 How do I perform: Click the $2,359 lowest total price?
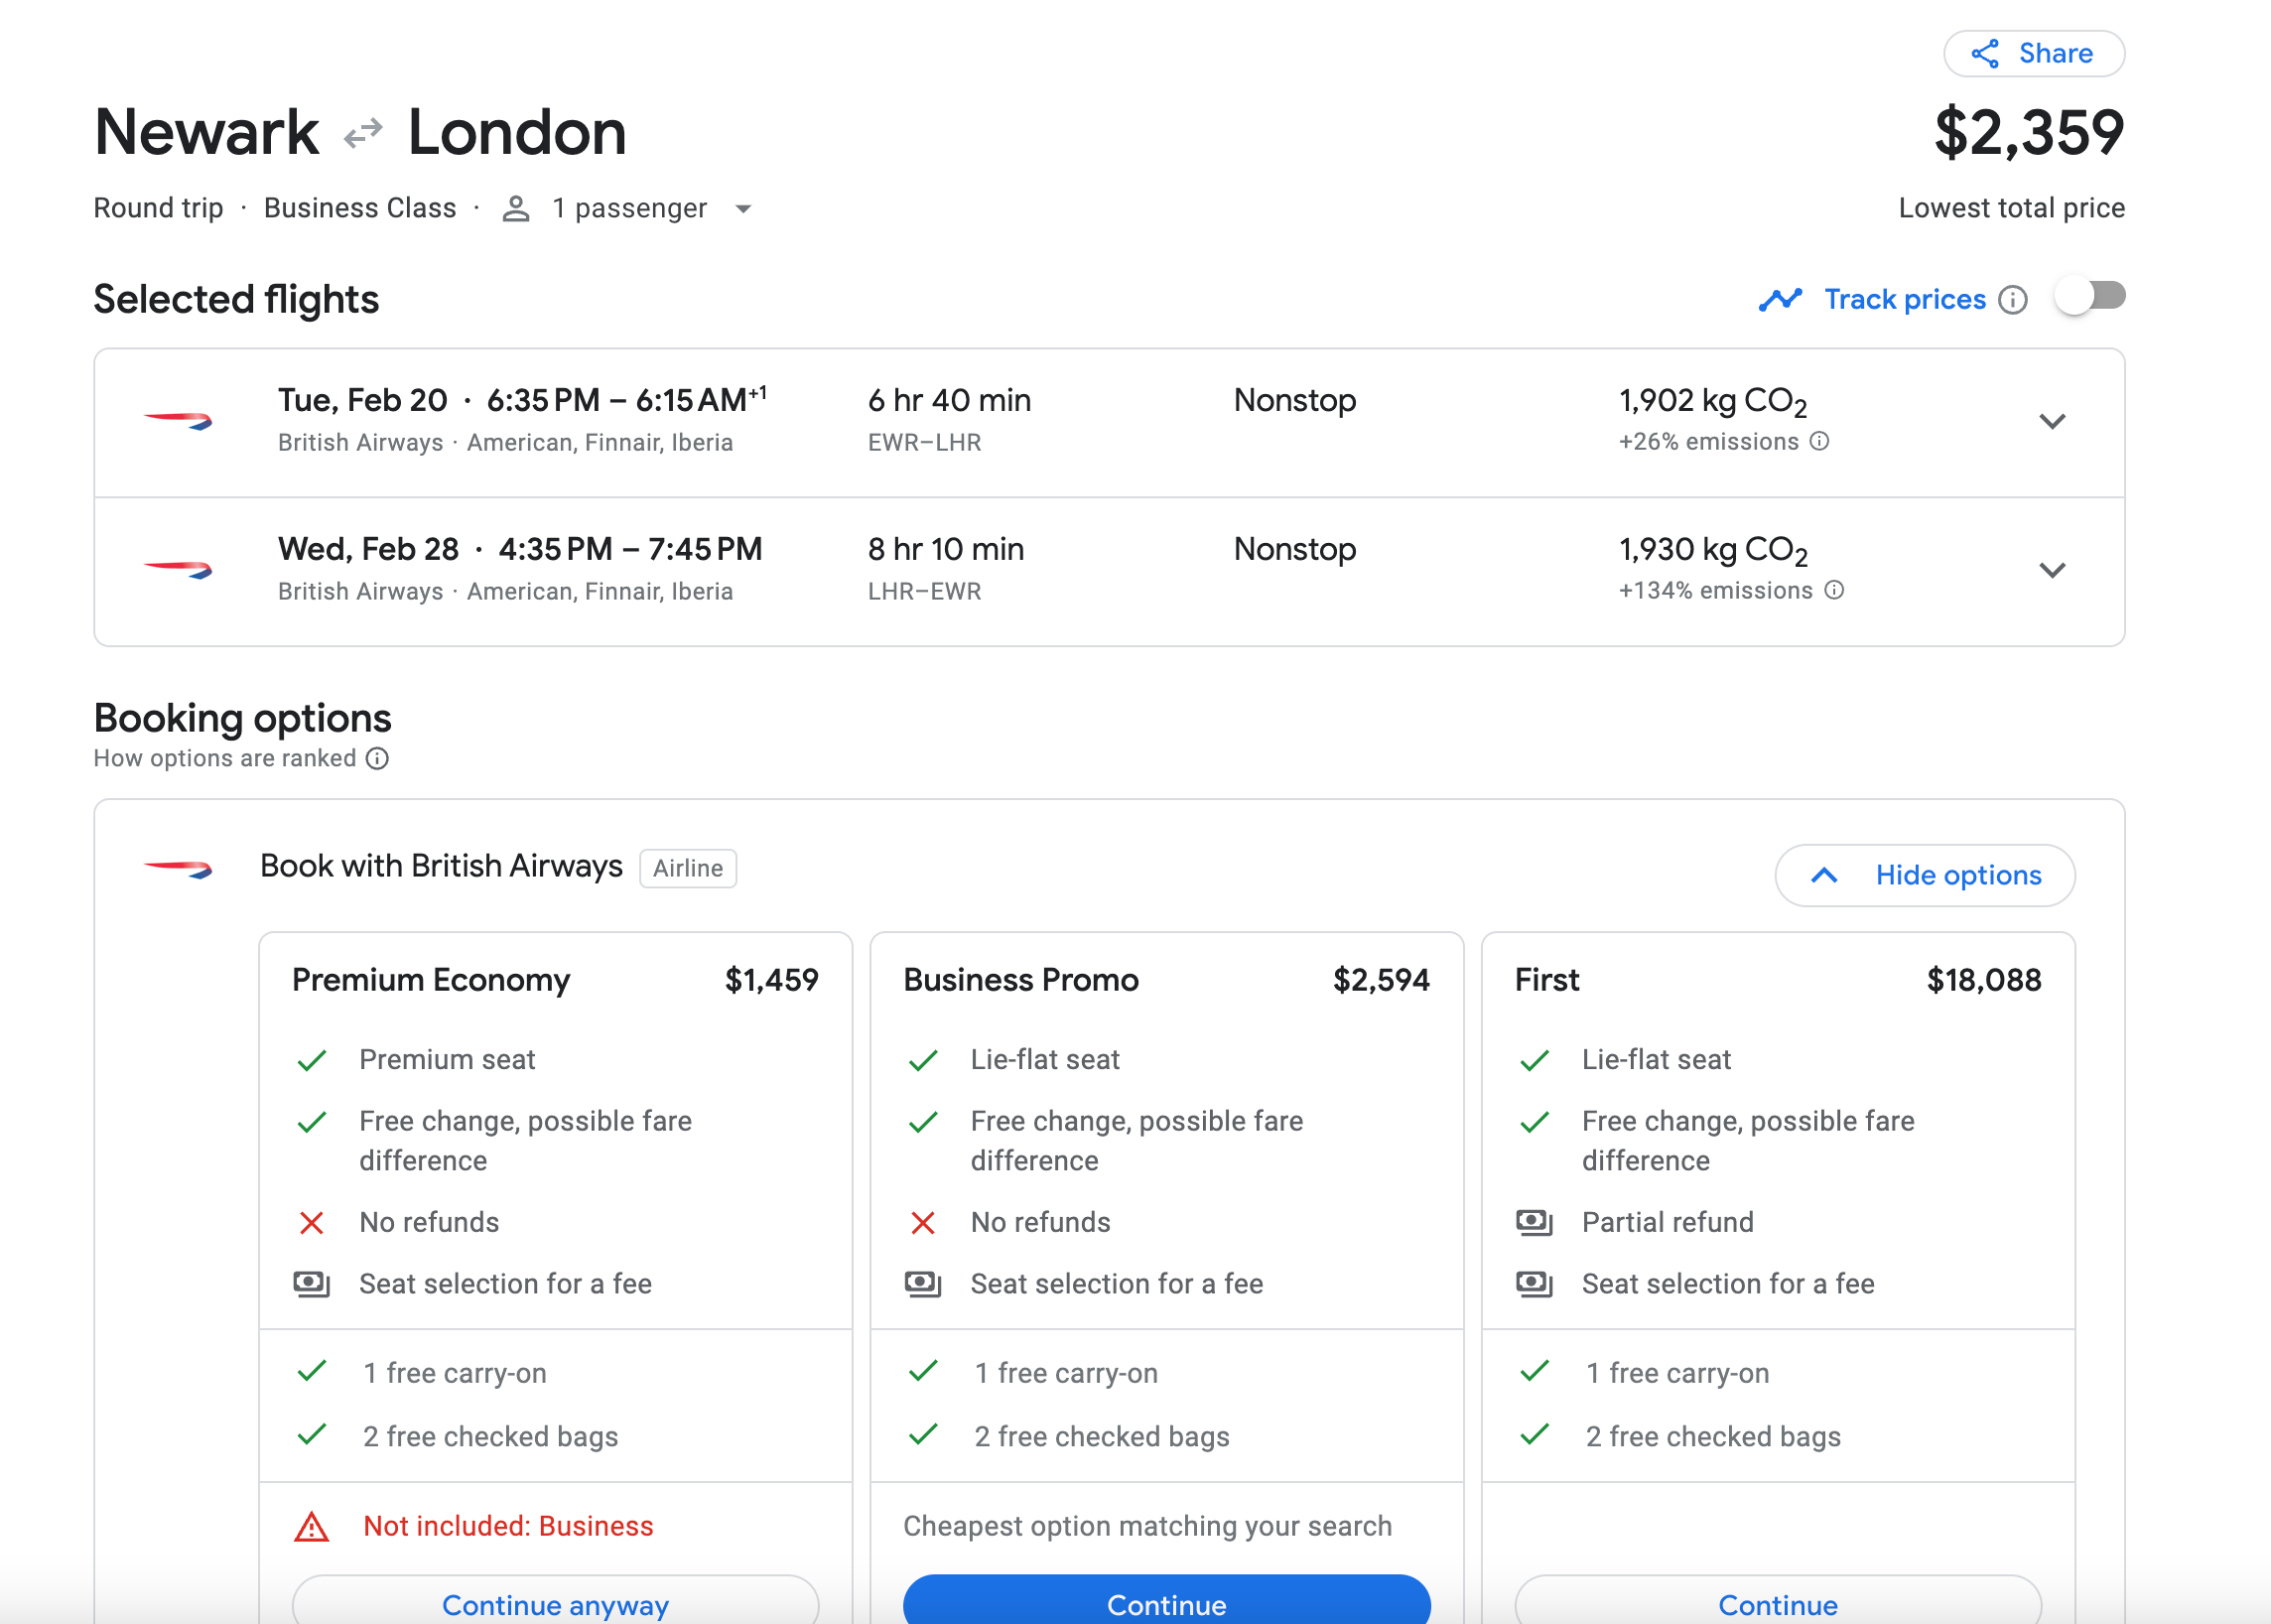coord(2029,133)
